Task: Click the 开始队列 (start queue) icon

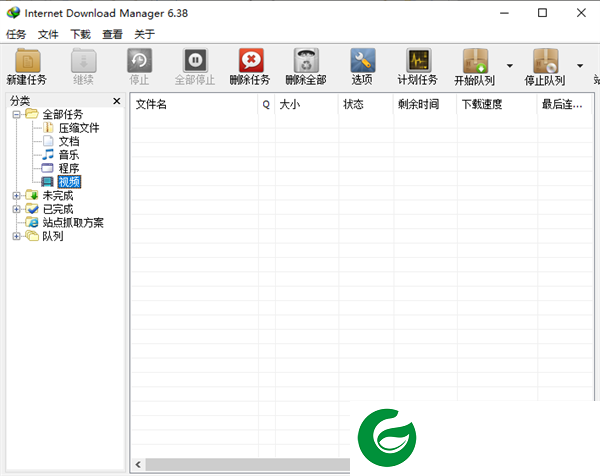Action: (475, 60)
